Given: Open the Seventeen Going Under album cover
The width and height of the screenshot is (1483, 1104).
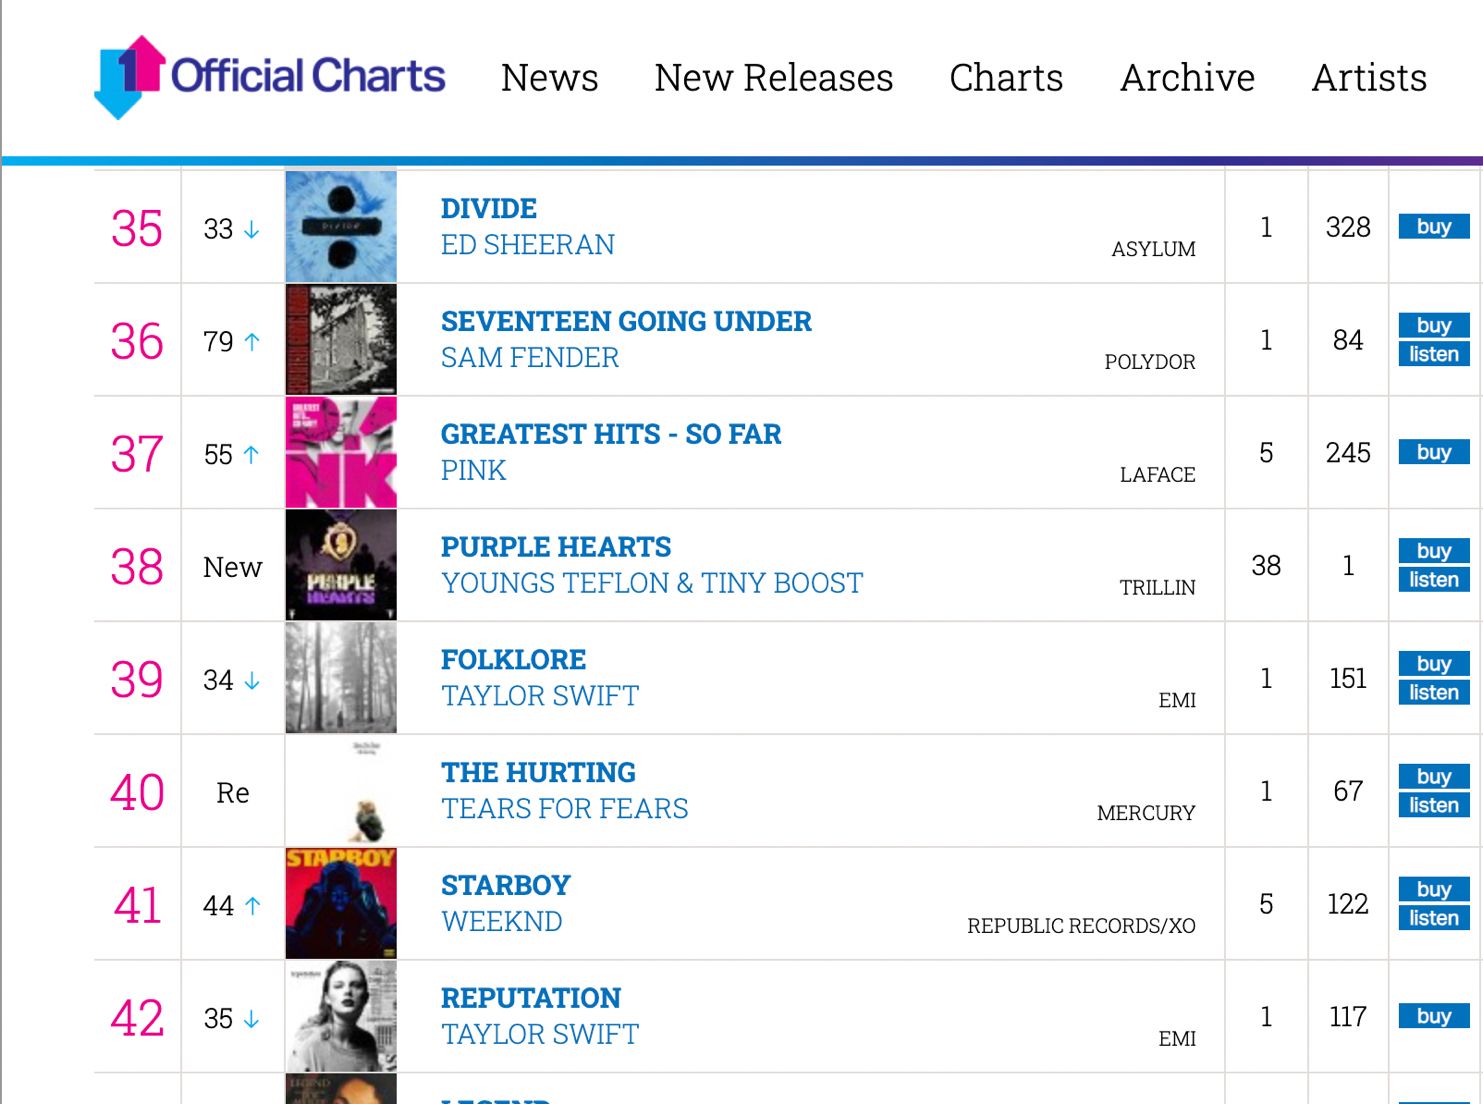Looking at the screenshot, I should click(341, 340).
